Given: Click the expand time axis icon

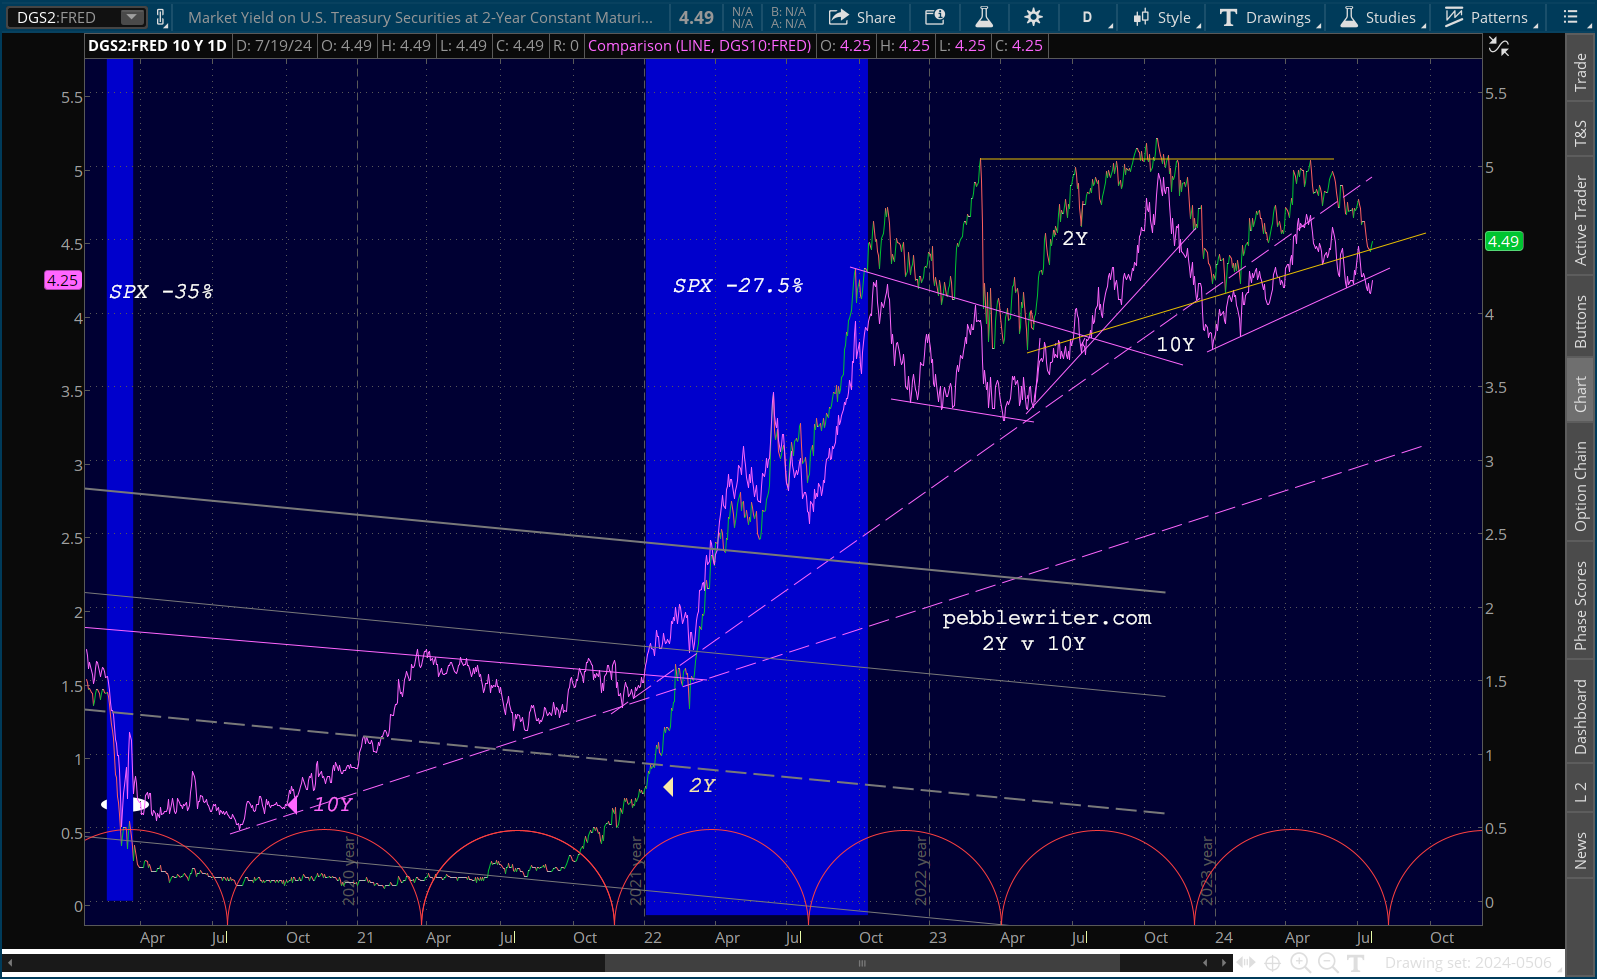Looking at the screenshot, I should (x=1246, y=963).
